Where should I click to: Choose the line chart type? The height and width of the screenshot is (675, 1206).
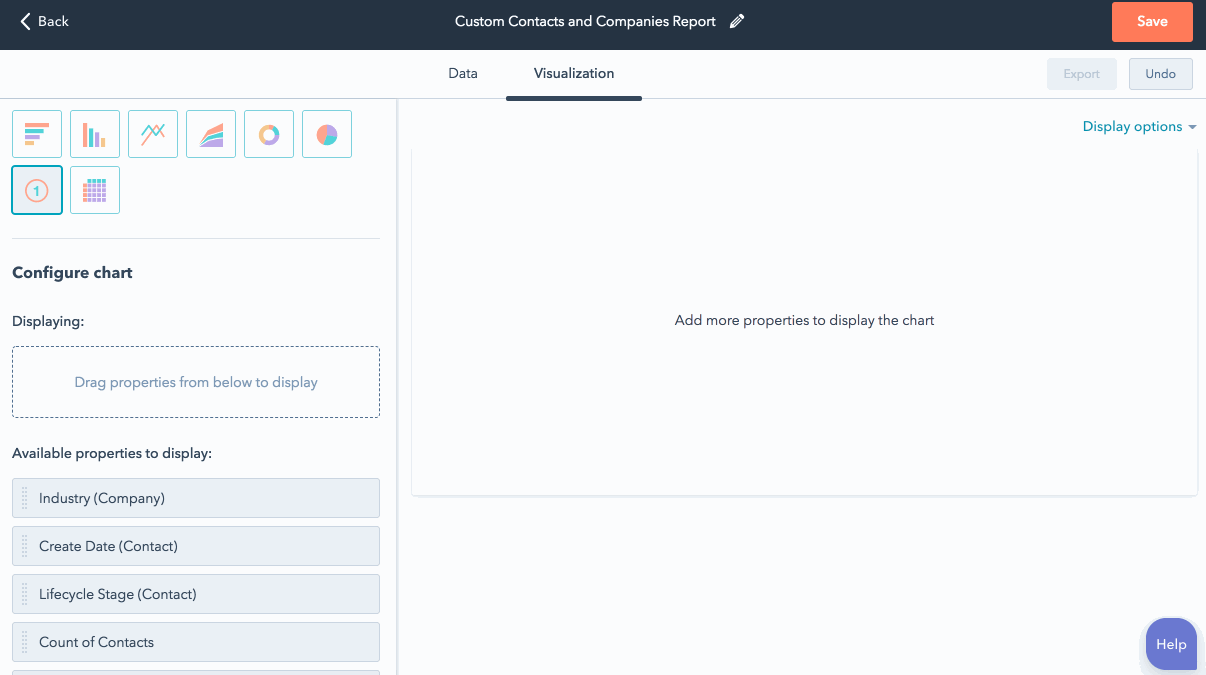tap(153, 134)
